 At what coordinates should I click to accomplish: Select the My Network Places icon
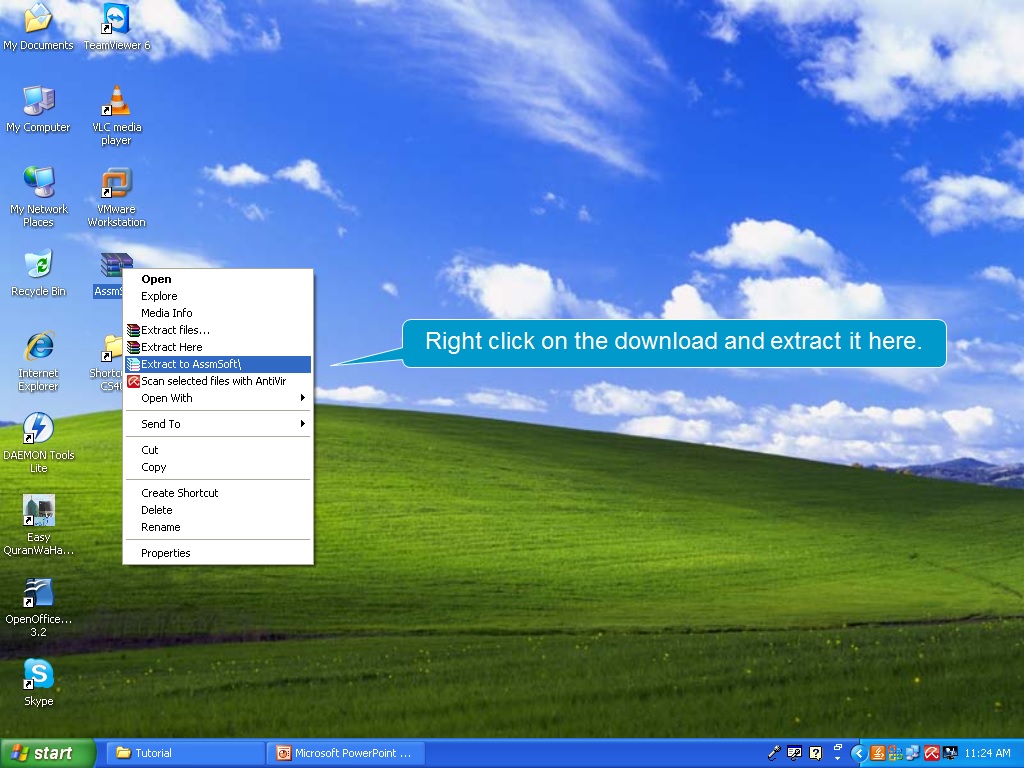coord(38,197)
